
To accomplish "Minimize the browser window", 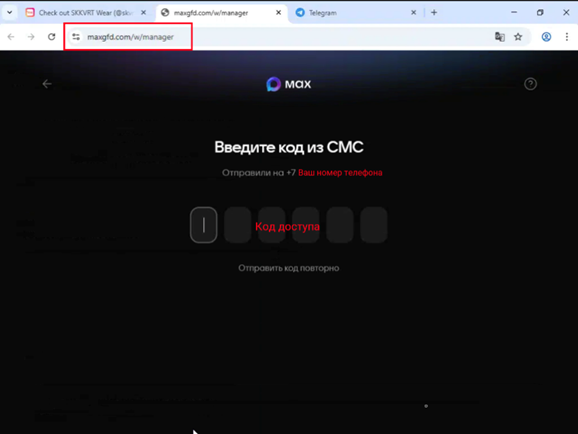I will (514, 13).
